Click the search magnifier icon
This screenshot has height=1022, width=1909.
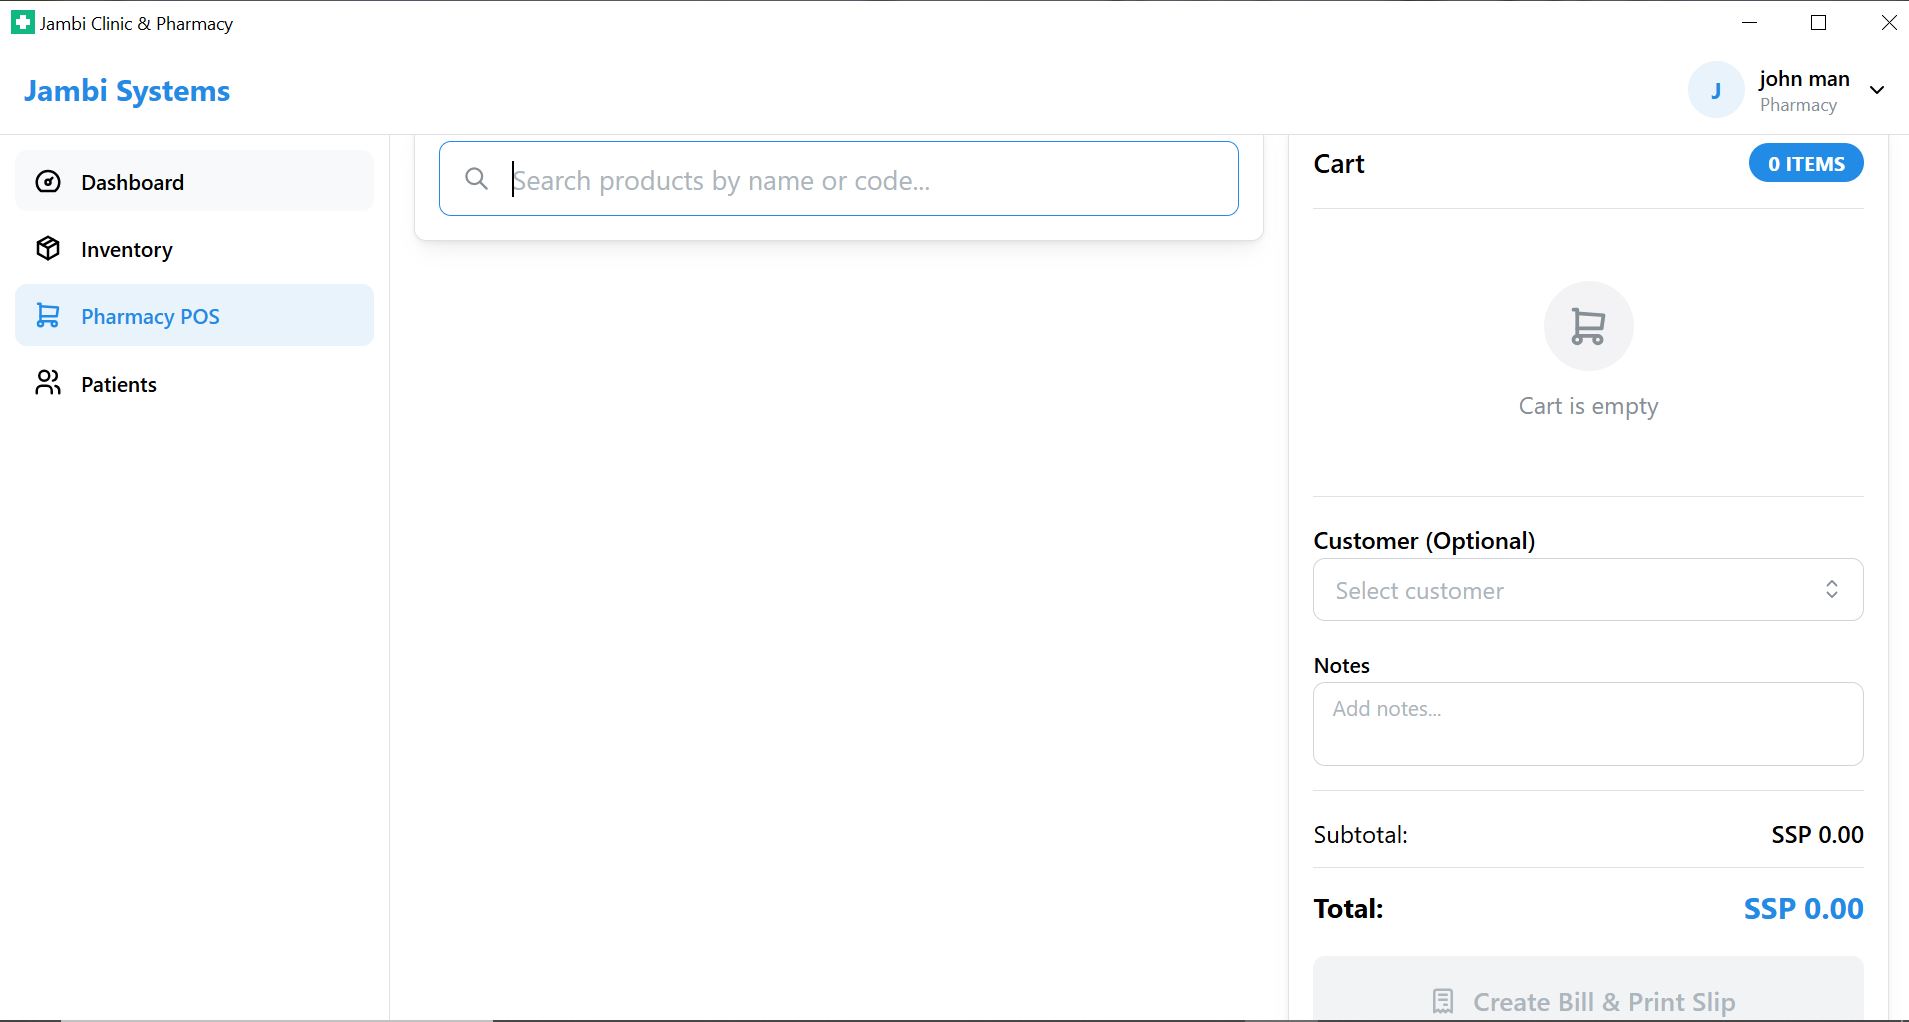[477, 179]
